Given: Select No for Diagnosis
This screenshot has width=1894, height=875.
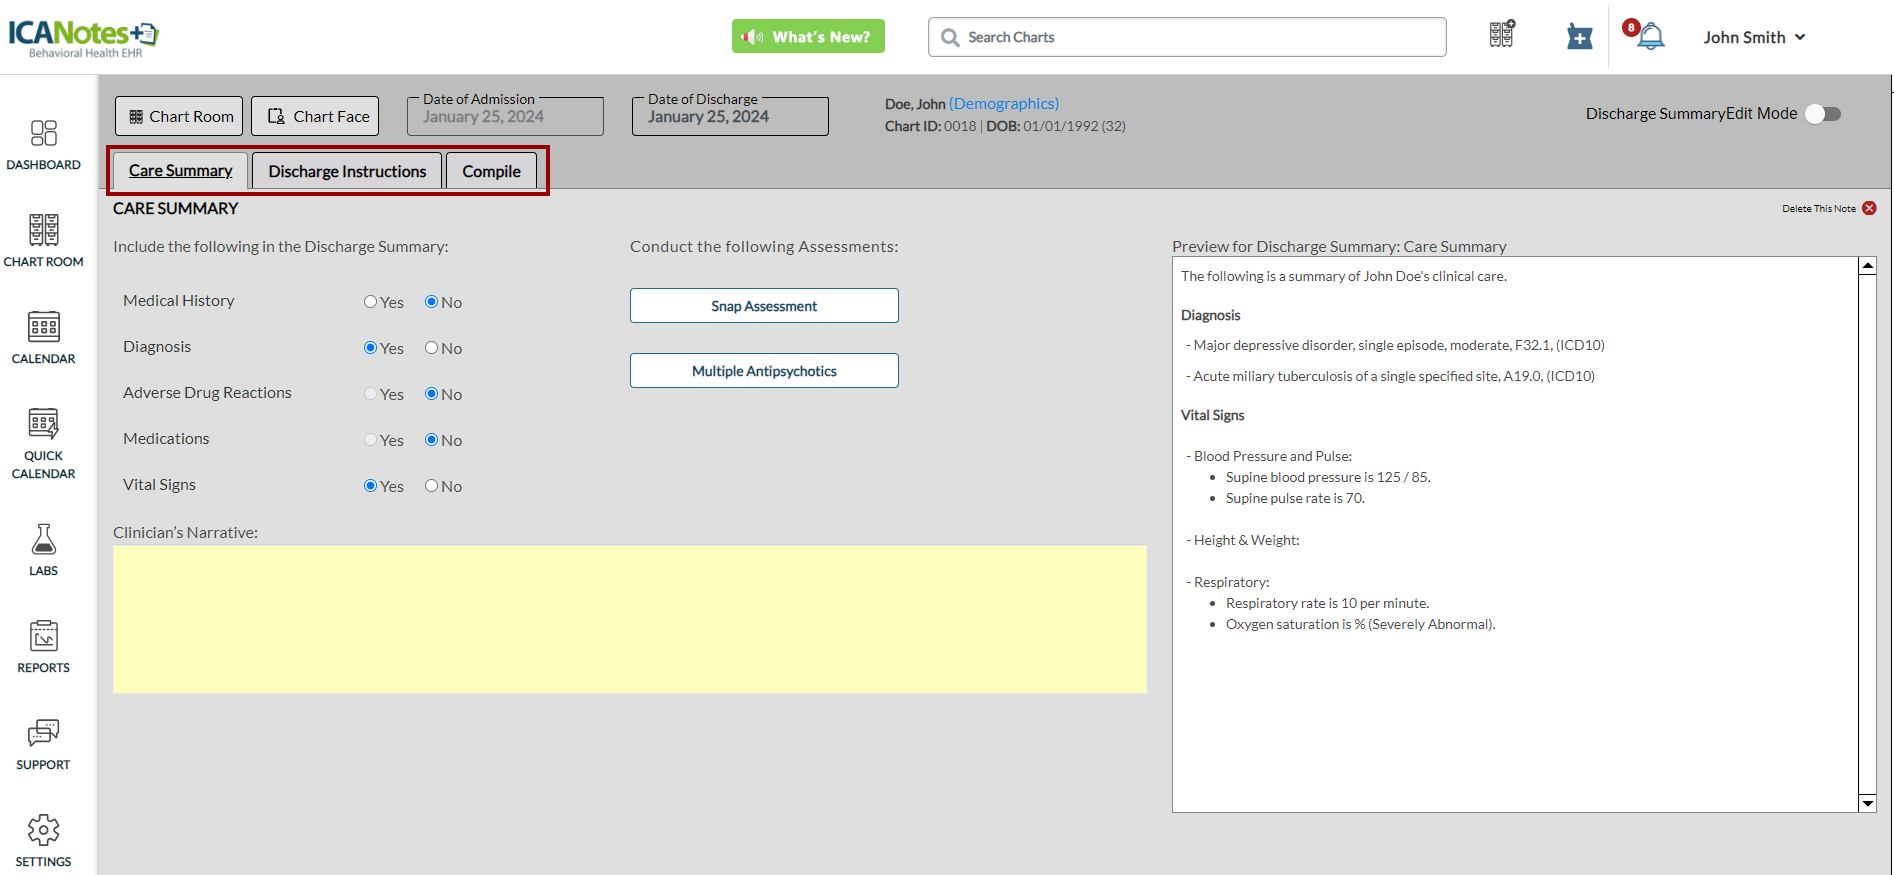Looking at the screenshot, I should 432,348.
